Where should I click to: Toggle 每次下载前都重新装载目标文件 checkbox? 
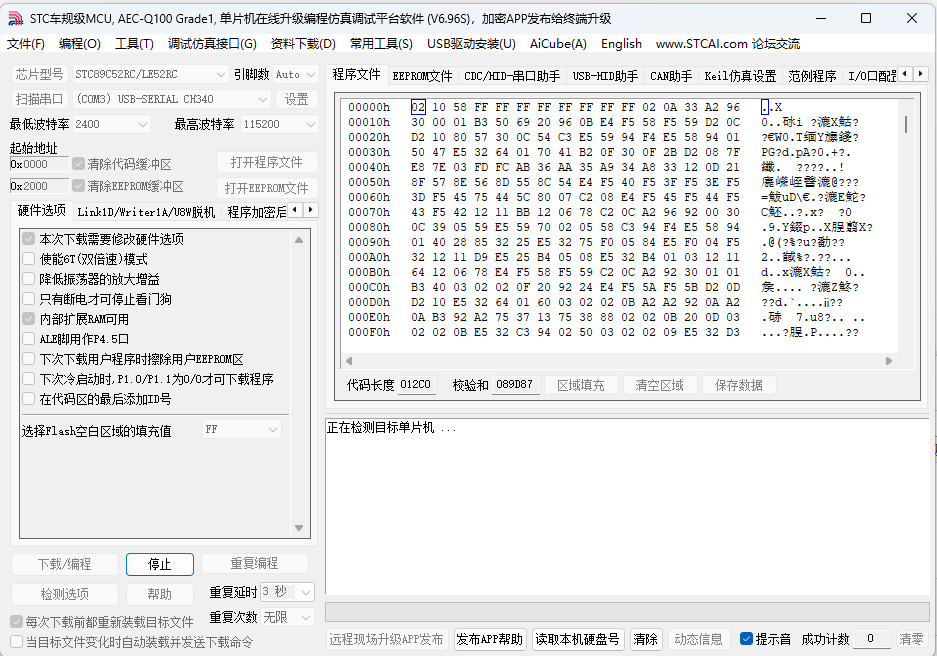17,622
